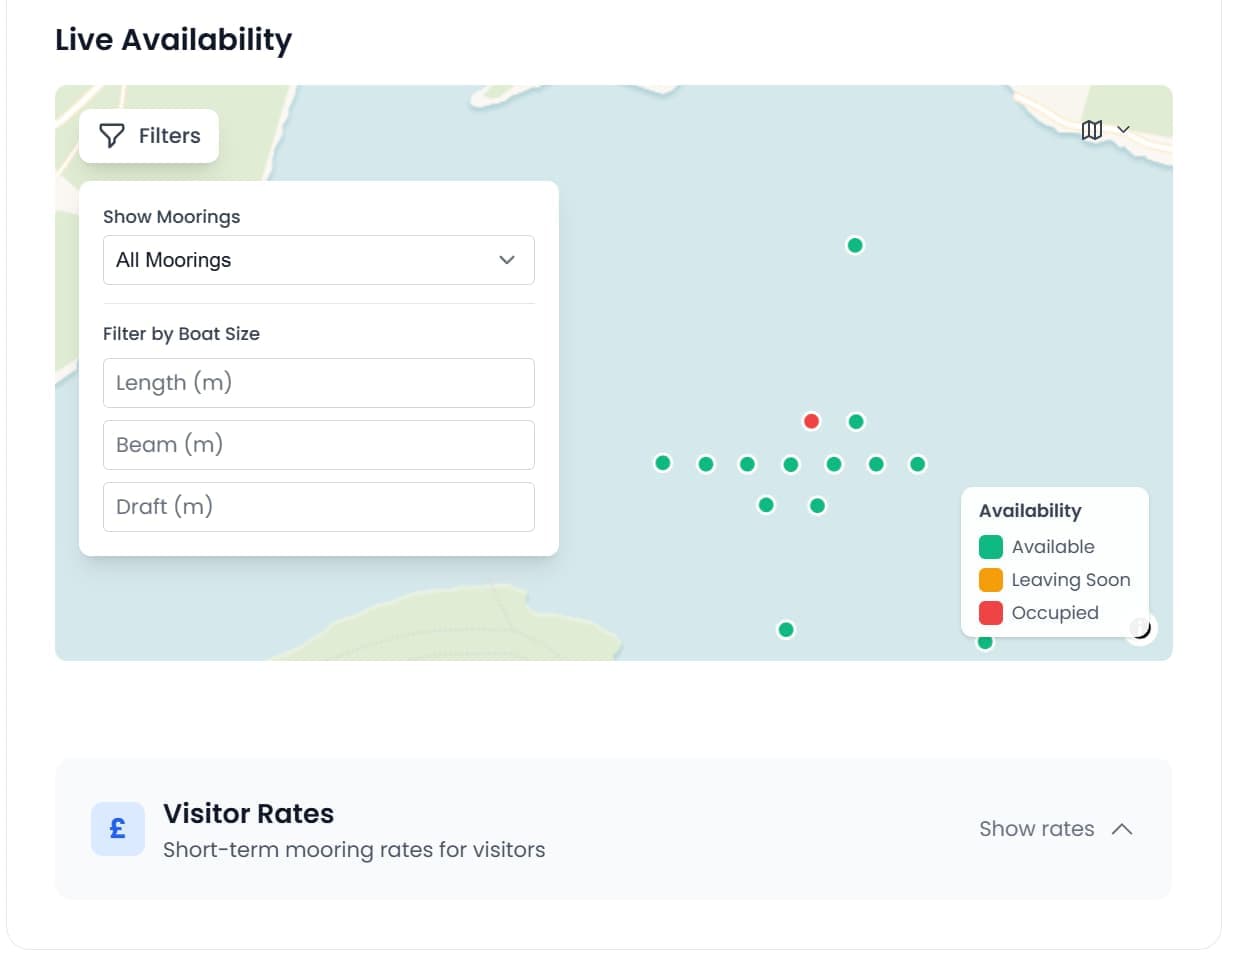Open the map style selector icon
This screenshot has width=1239, height=953.
(x=1092, y=130)
